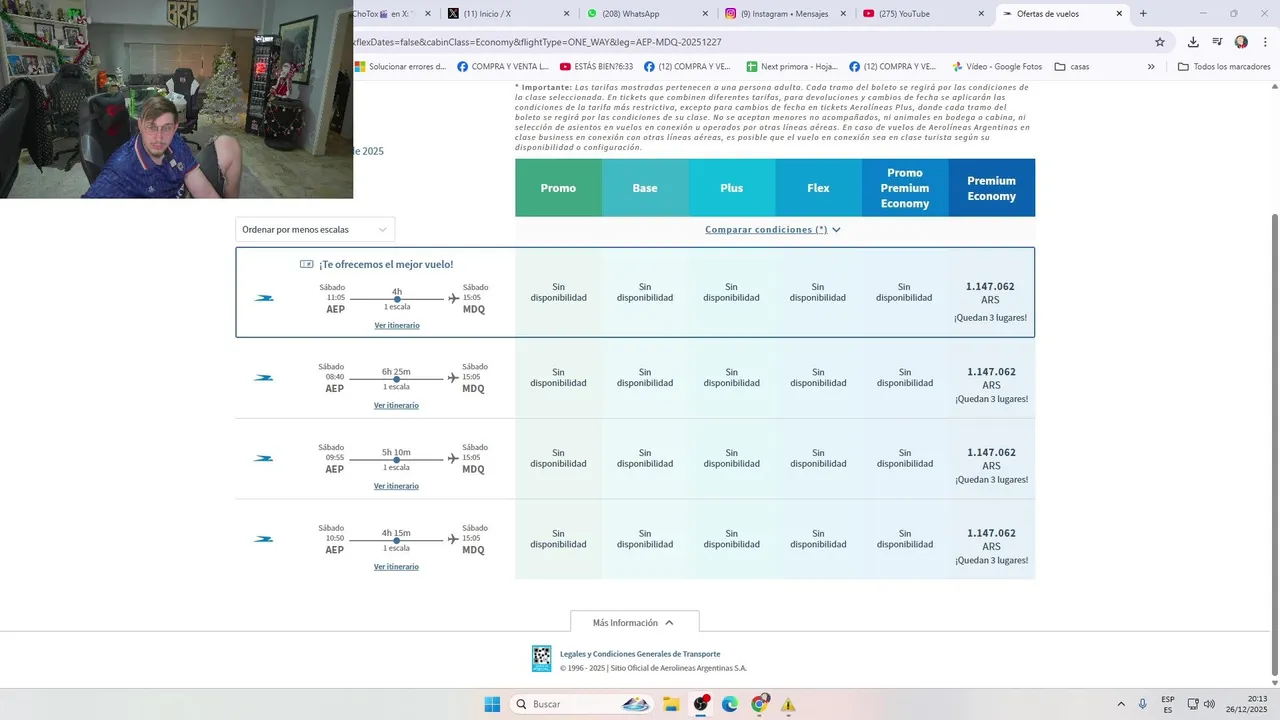Open the 'Next primora - Hoja...' bookmark

coord(791,67)
